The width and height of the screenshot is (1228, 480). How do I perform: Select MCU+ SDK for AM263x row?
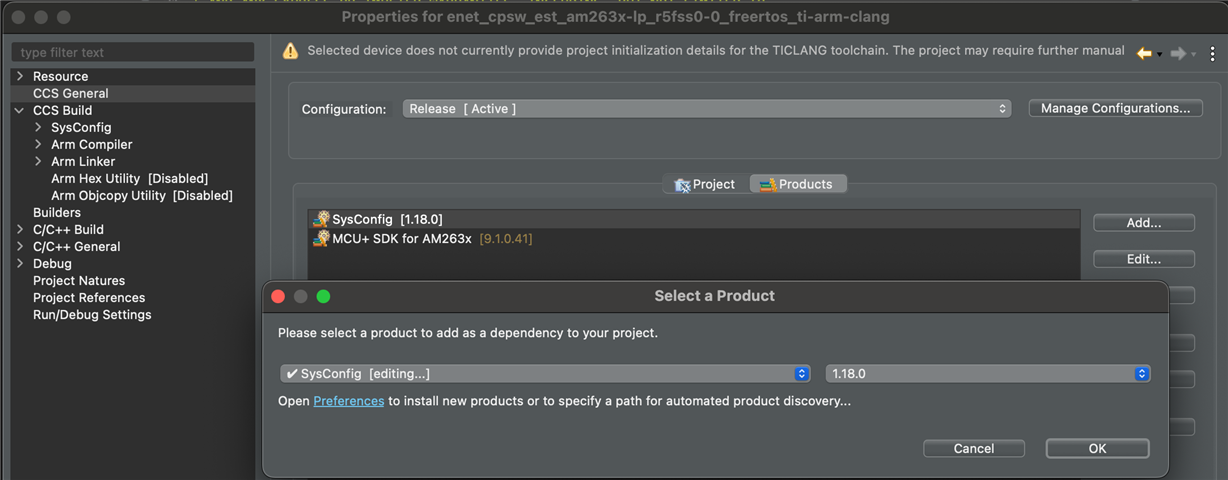694,239
